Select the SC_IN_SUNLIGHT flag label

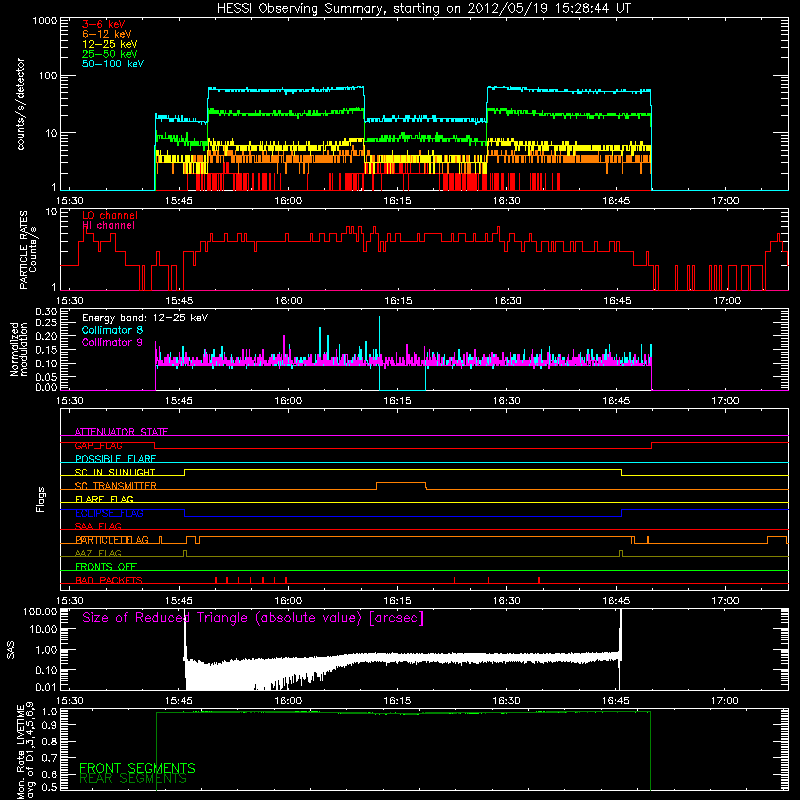pyautogui.click(x=115, y=472)
